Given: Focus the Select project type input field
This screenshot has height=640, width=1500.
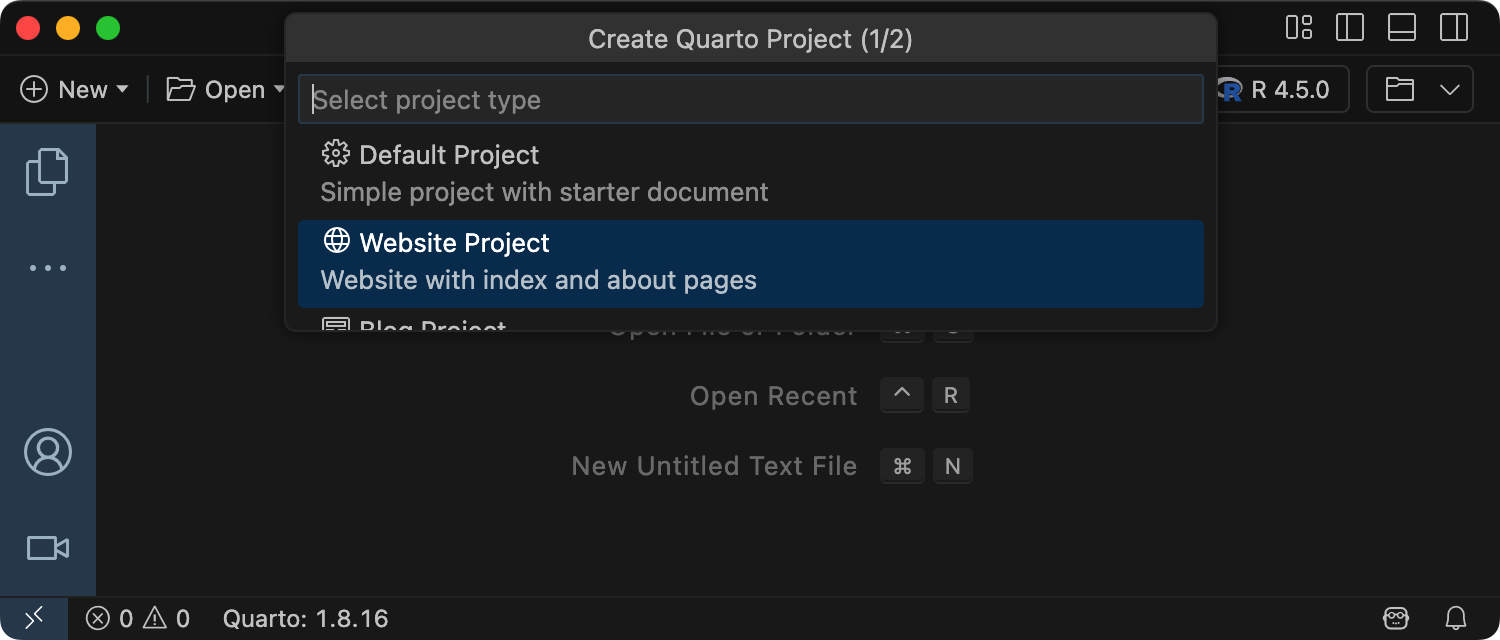Looking at the screenshot, I should (x=750, y=100).
